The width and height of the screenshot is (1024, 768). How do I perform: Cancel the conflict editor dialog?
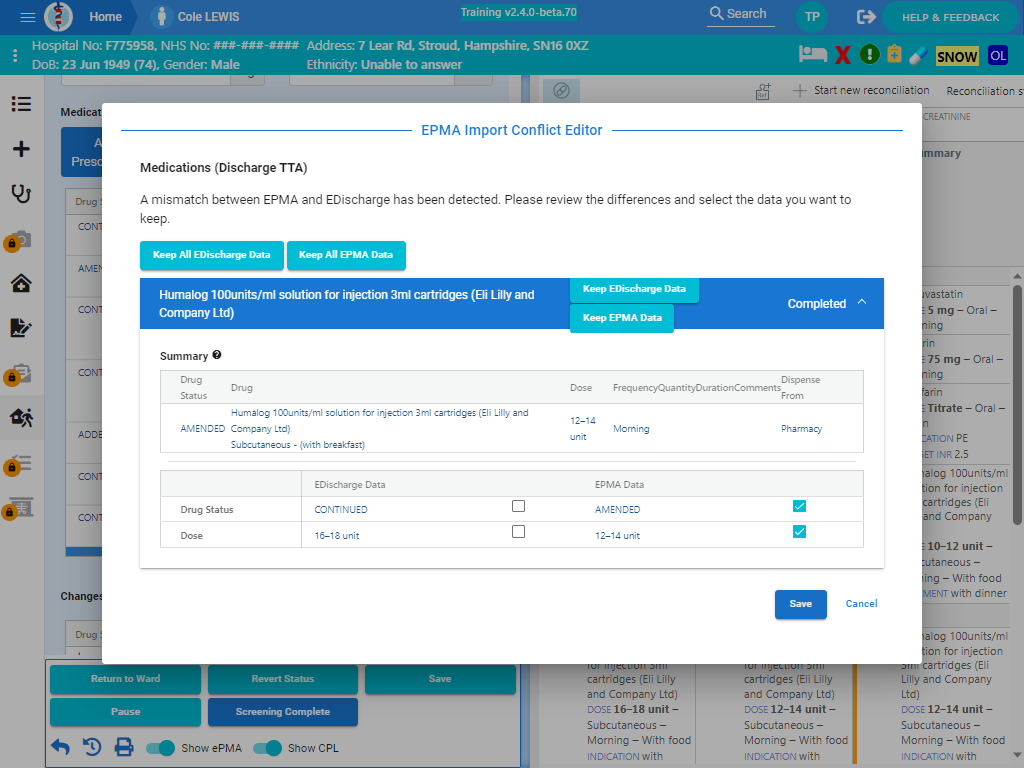(x=861, y=604)
